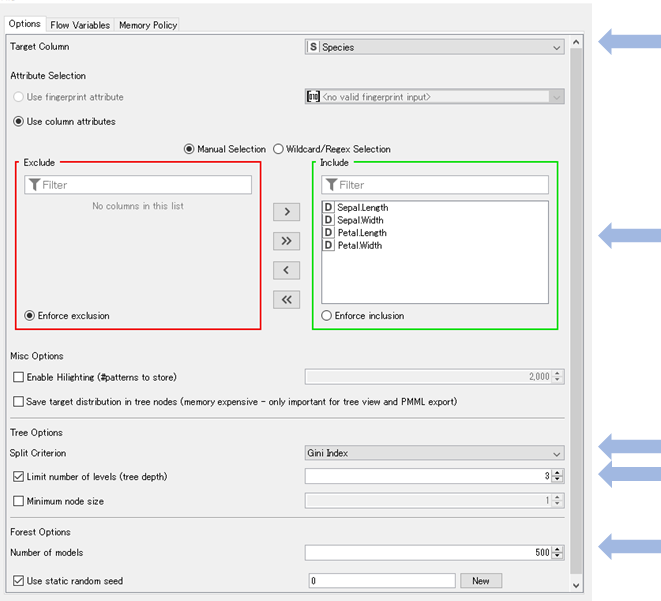Click the vertical scrollbar thumb
661x601 pixels.
click(576, 311)
